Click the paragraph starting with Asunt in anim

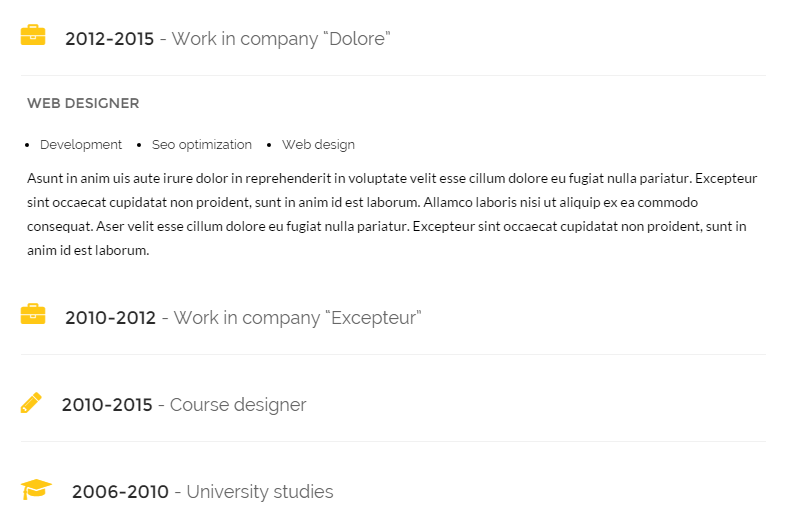[392, 214]
